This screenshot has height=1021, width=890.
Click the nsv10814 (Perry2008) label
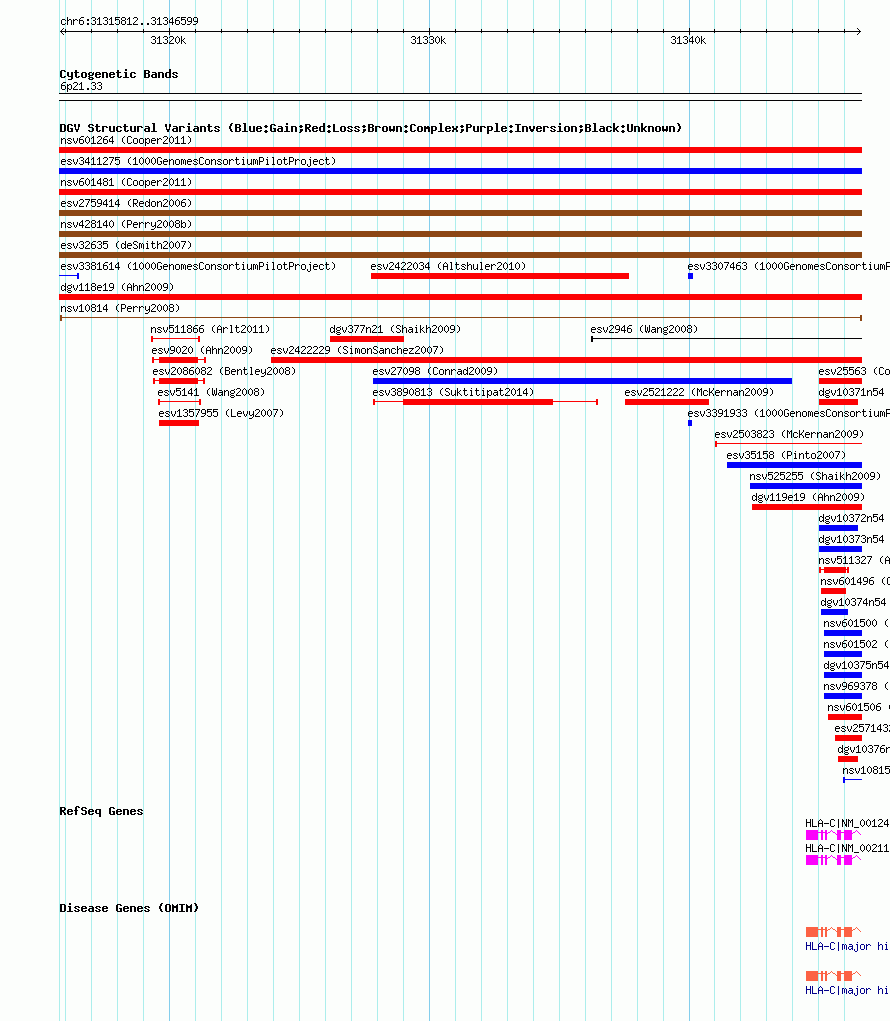[x=120, y=308]
